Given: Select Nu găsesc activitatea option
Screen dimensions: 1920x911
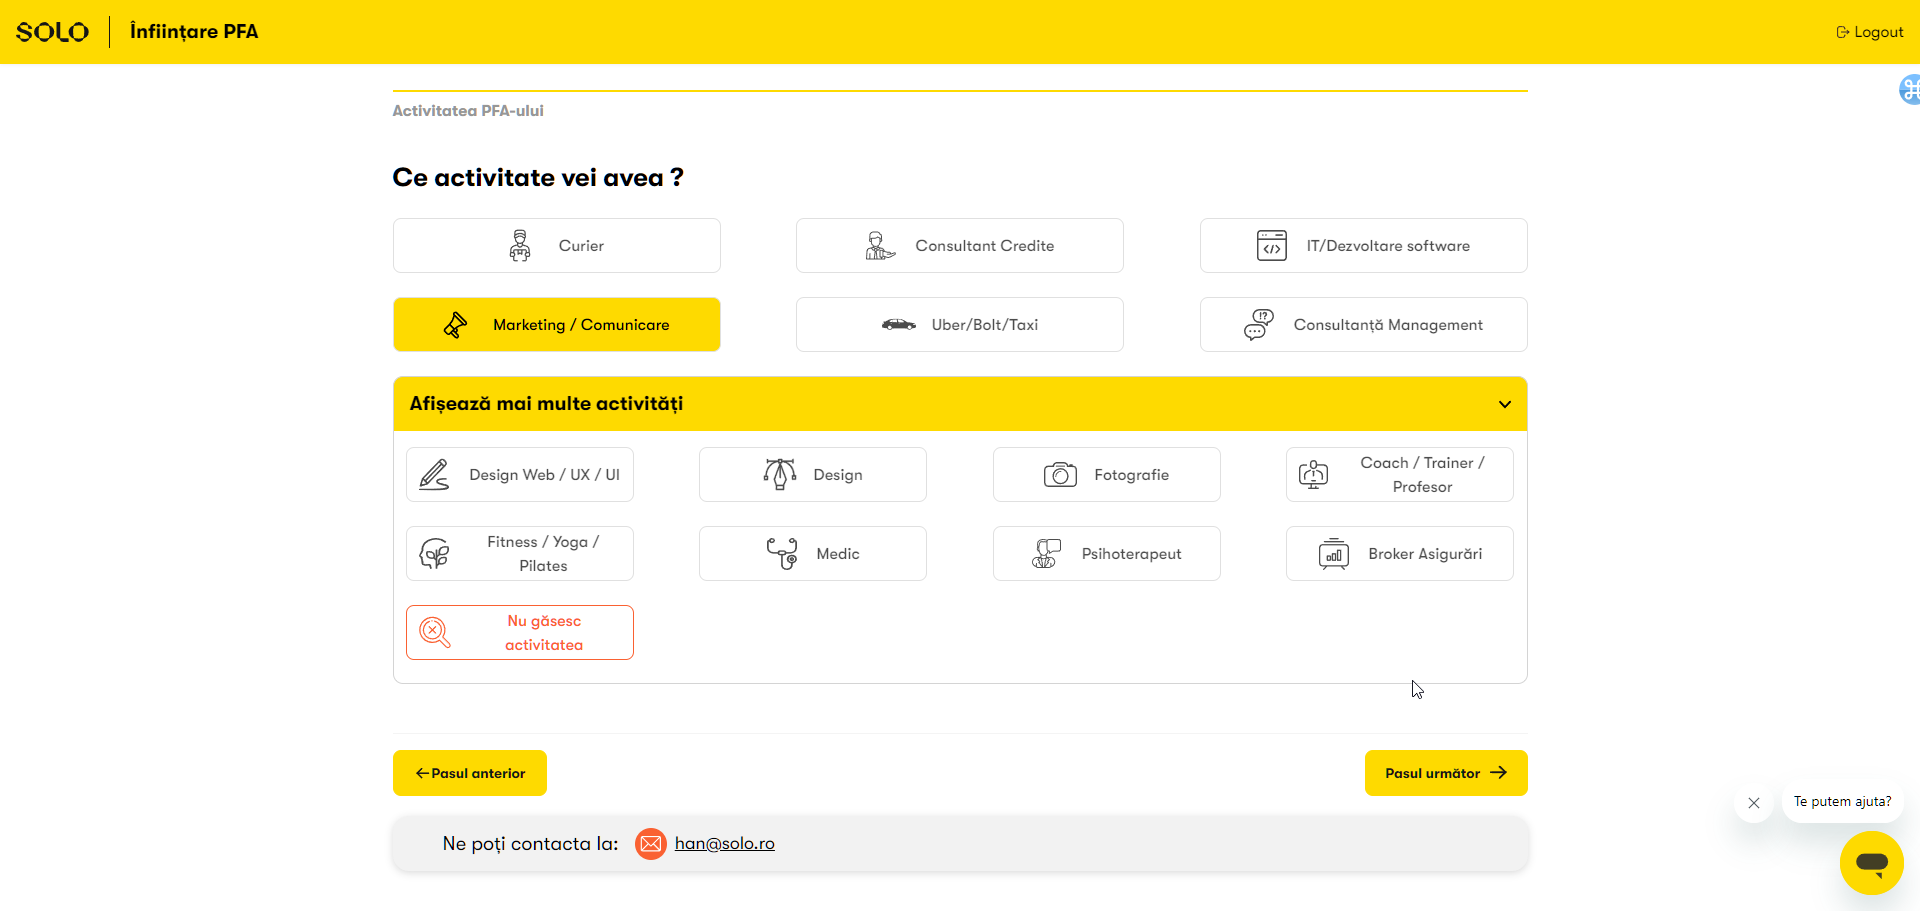Looking at the screenshot, I should coord(519,633).
